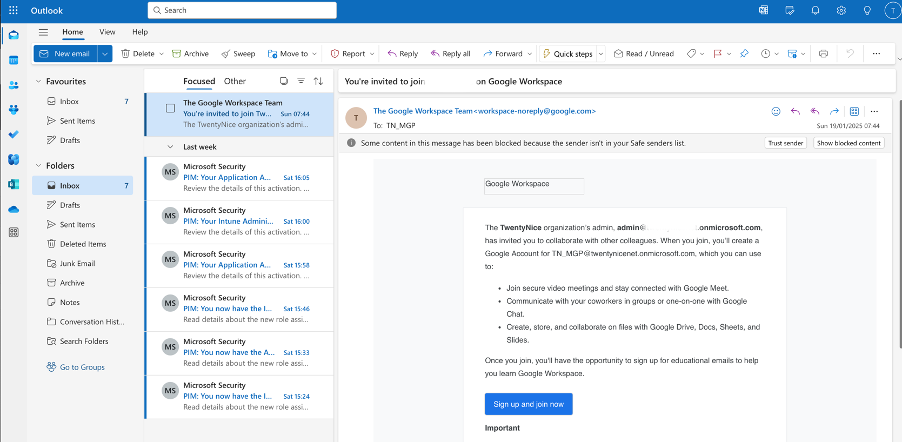The width and height of the screenshot is (902, 442).
Task: Open the Apps grid icon in message header
Action: tap(854, 112)
